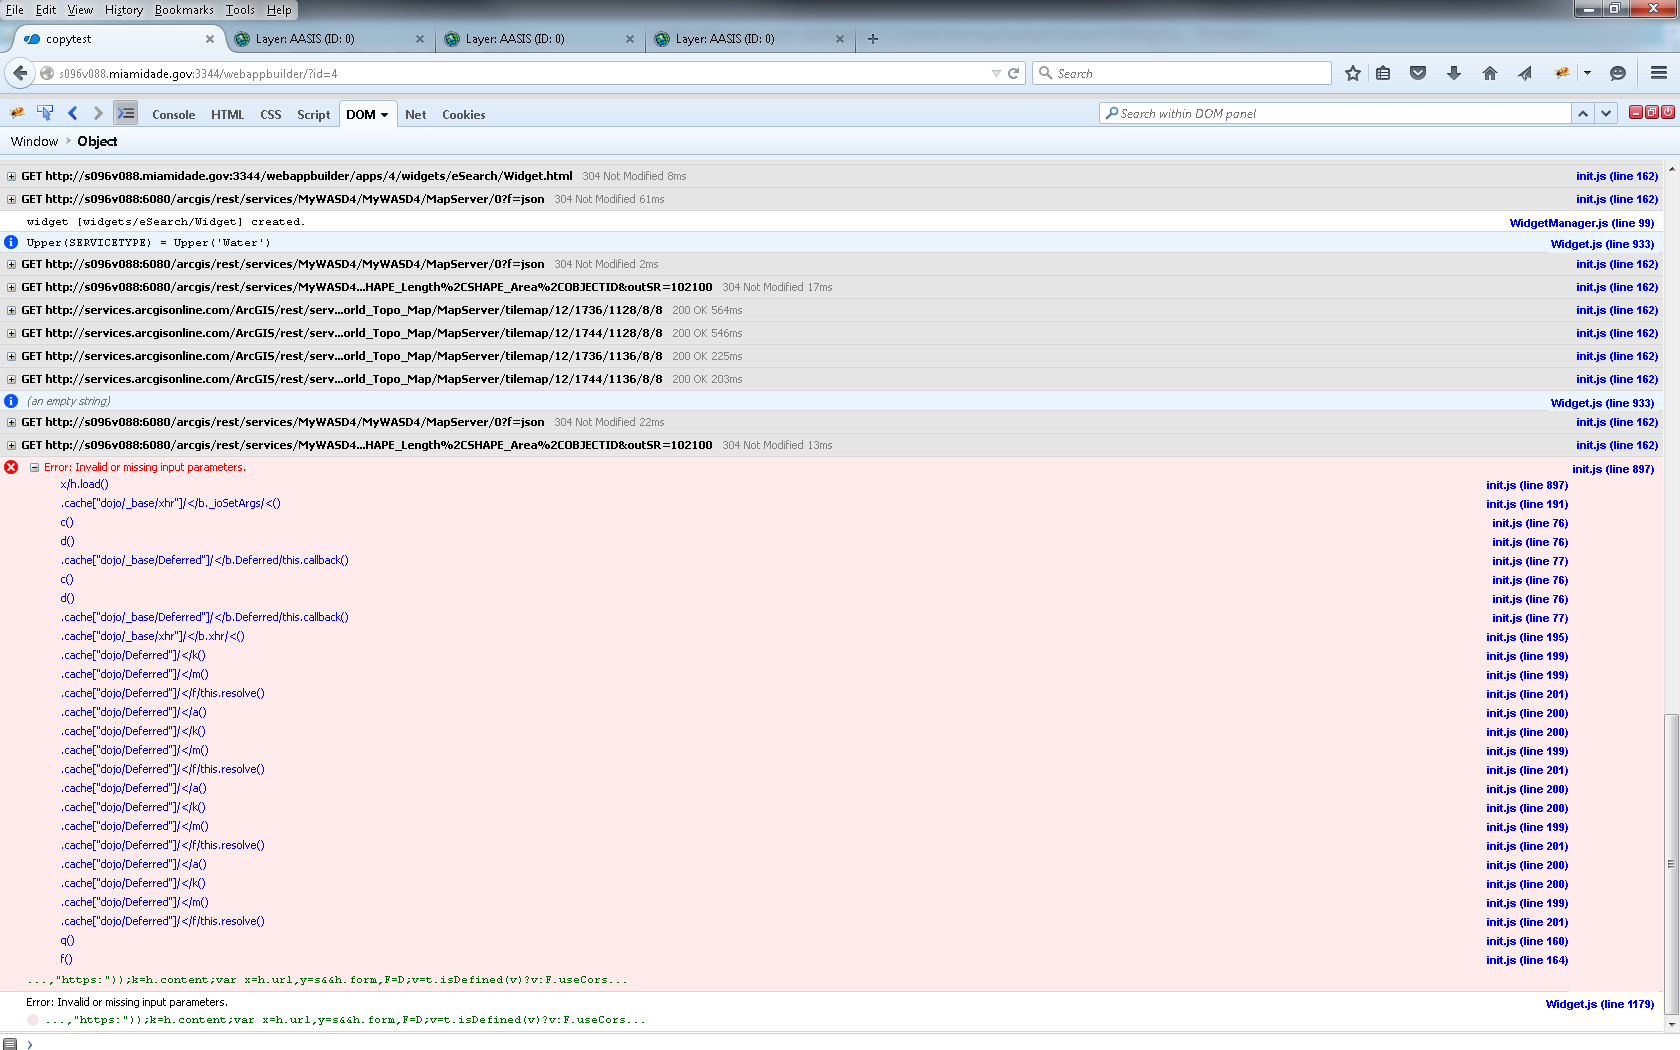Open the DOM panel options dropdown arrow
1680x1050 pixels.
click(384, 115)
